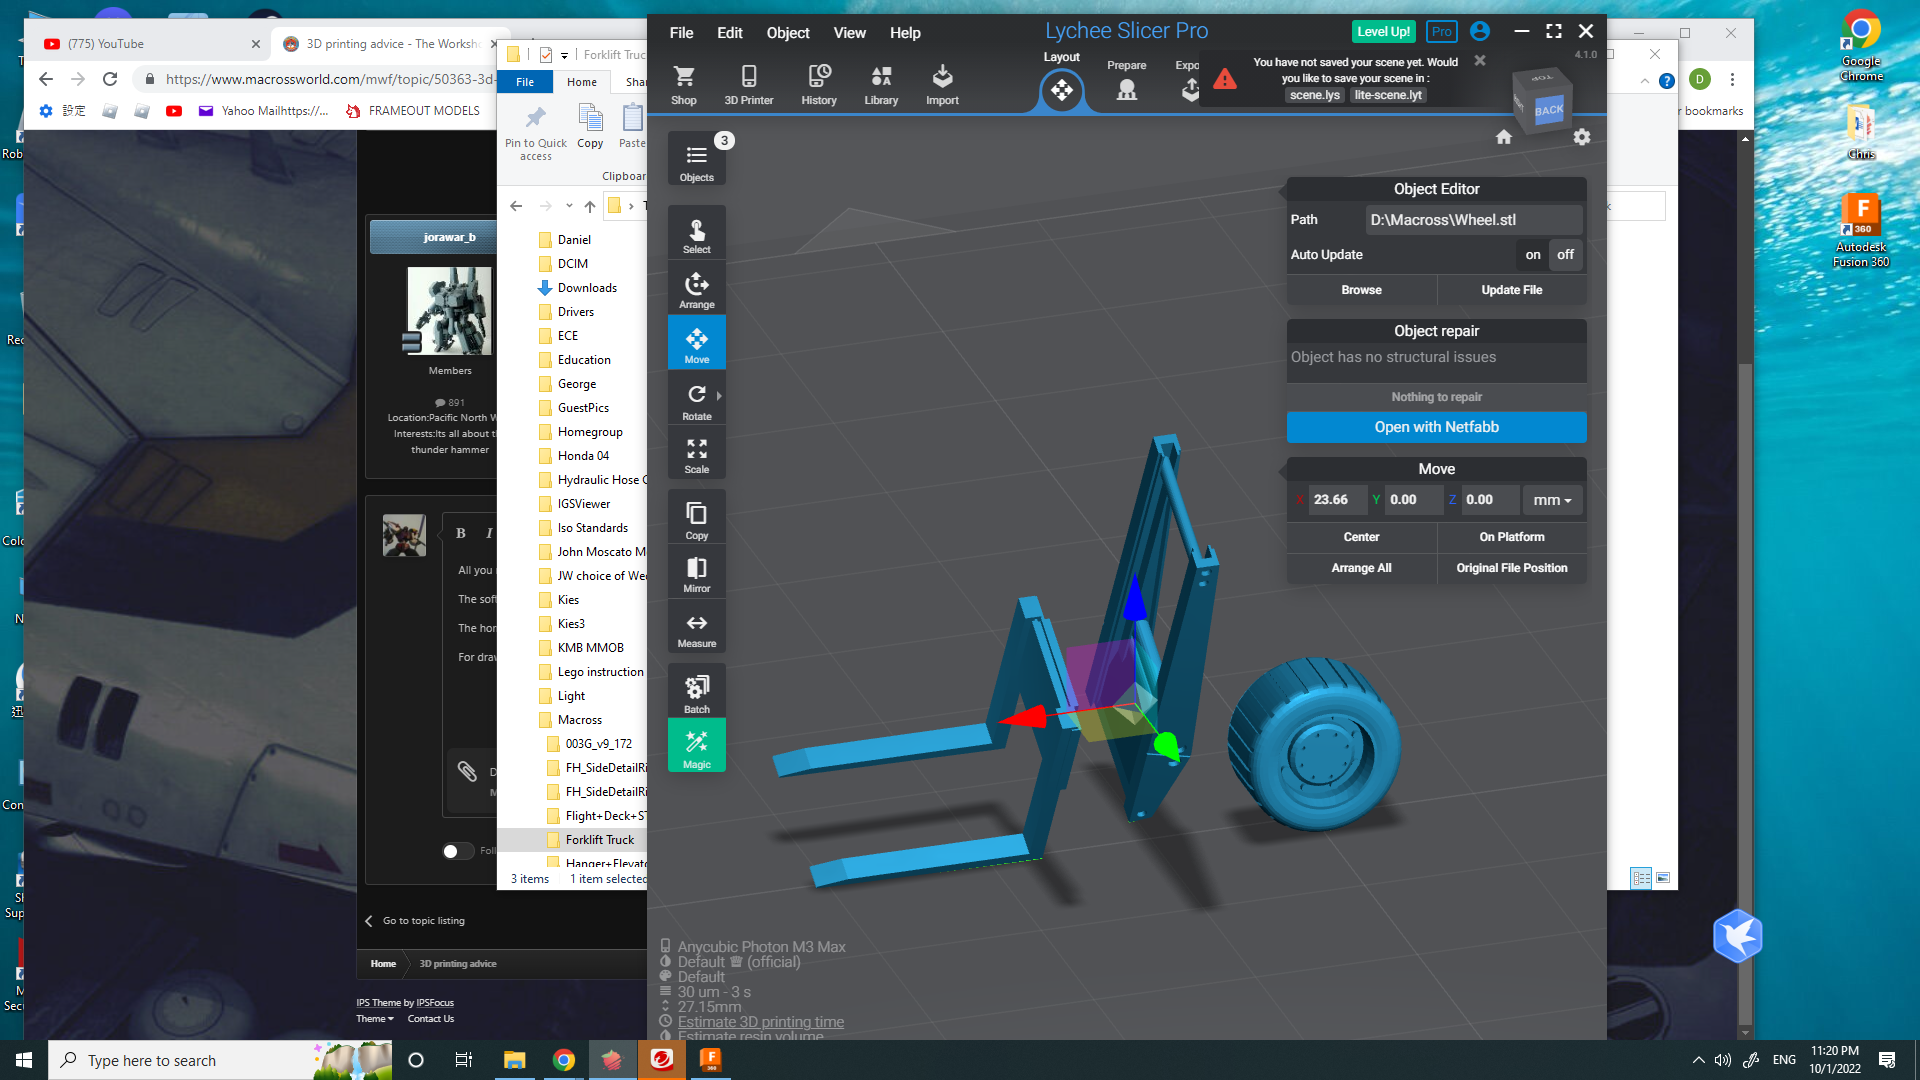Screen dimensions: 1920x1080
Task: Expand the Rotate tool options arrow
Action: [x=719, y=396]
